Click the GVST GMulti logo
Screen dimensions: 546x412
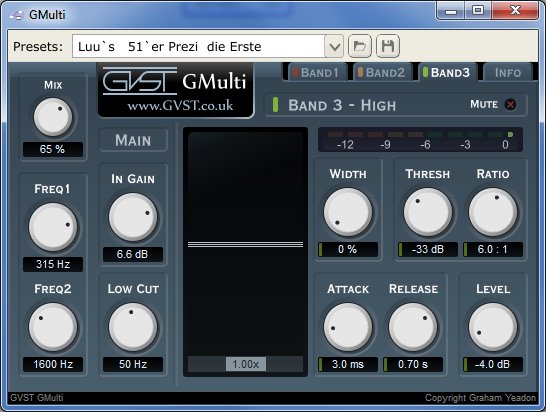(x=176, y=90)
